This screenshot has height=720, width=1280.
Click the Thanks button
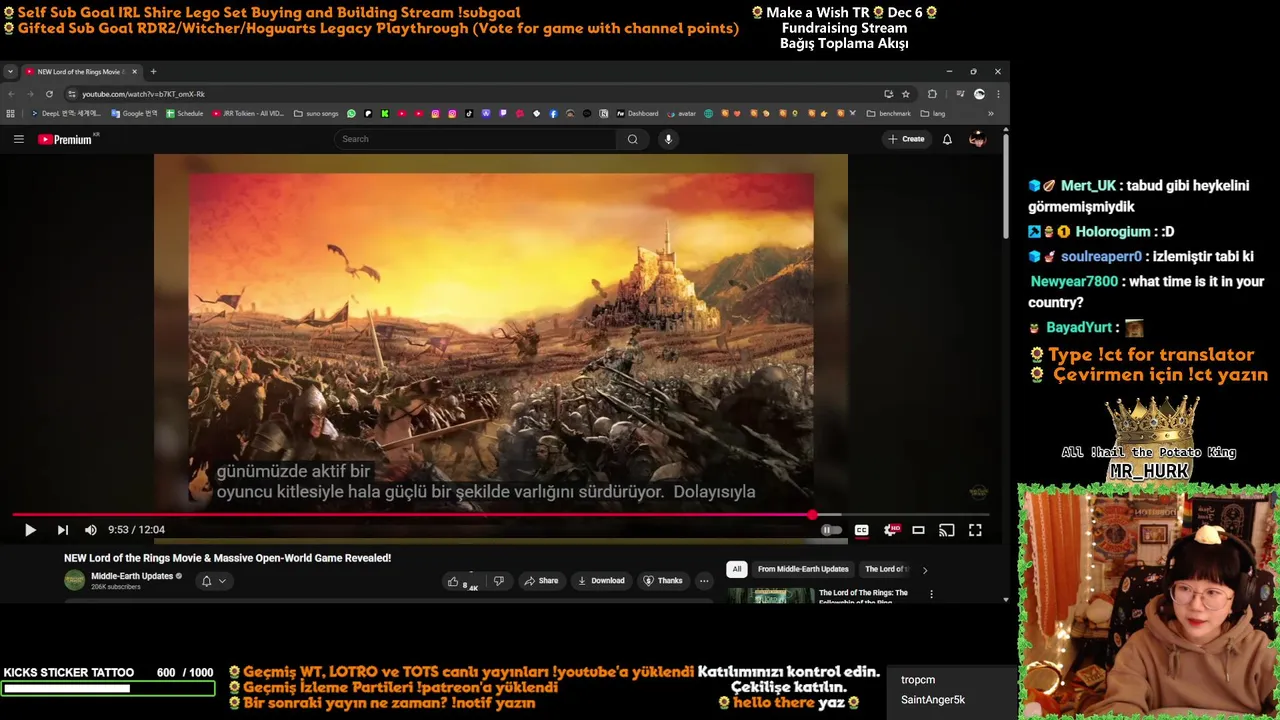pos(663,581)
